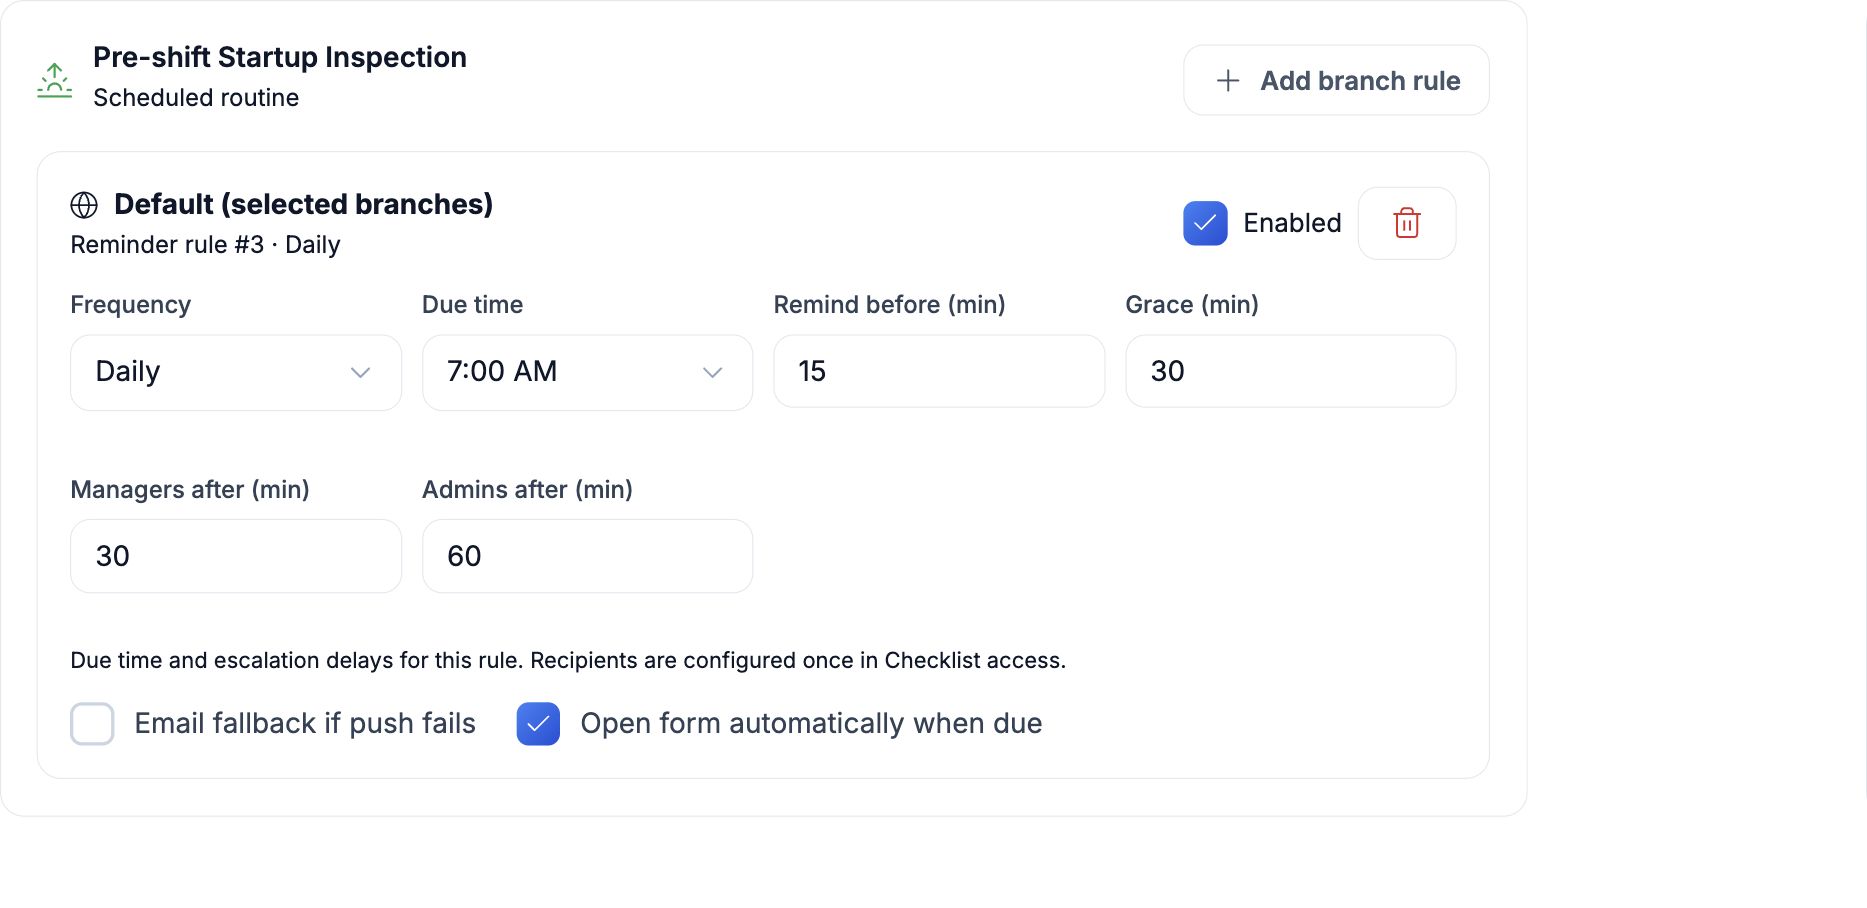The width and height of the screenshot is (1867, 908).
Task: Click the Admins after (min) label
Action: point(527,490)
